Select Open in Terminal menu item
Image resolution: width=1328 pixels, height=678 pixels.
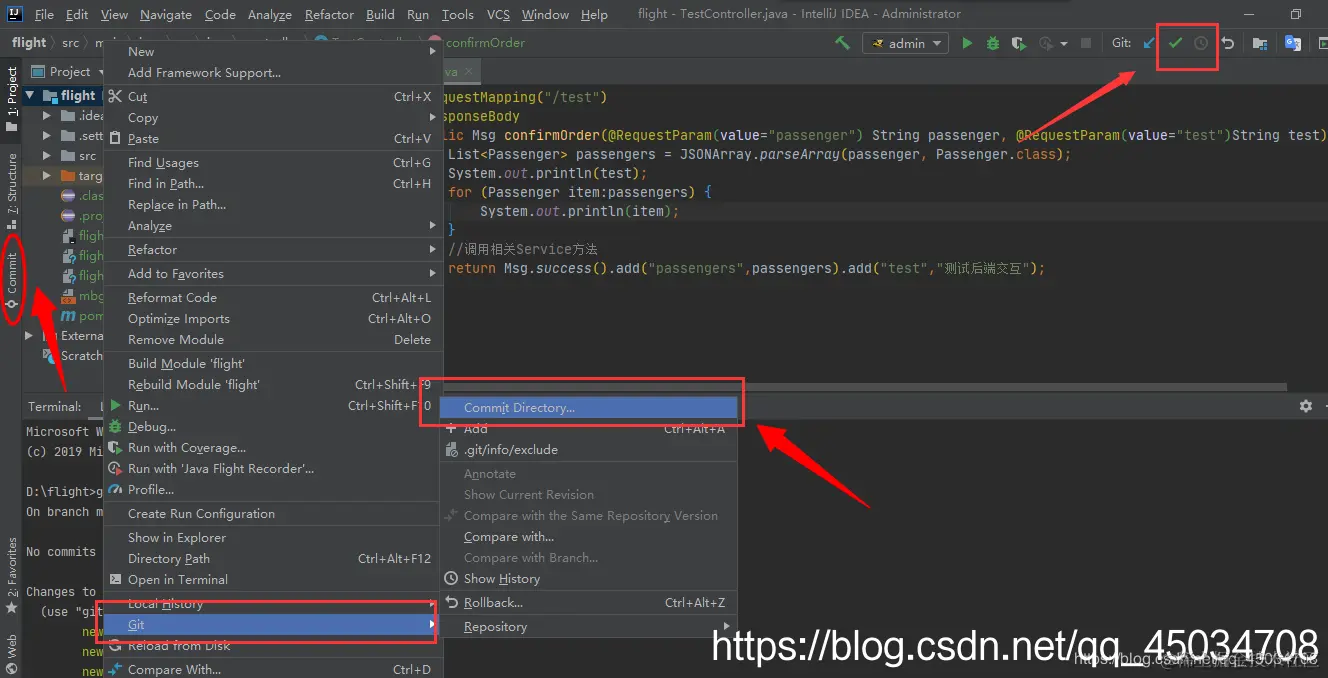coord(272,579)
